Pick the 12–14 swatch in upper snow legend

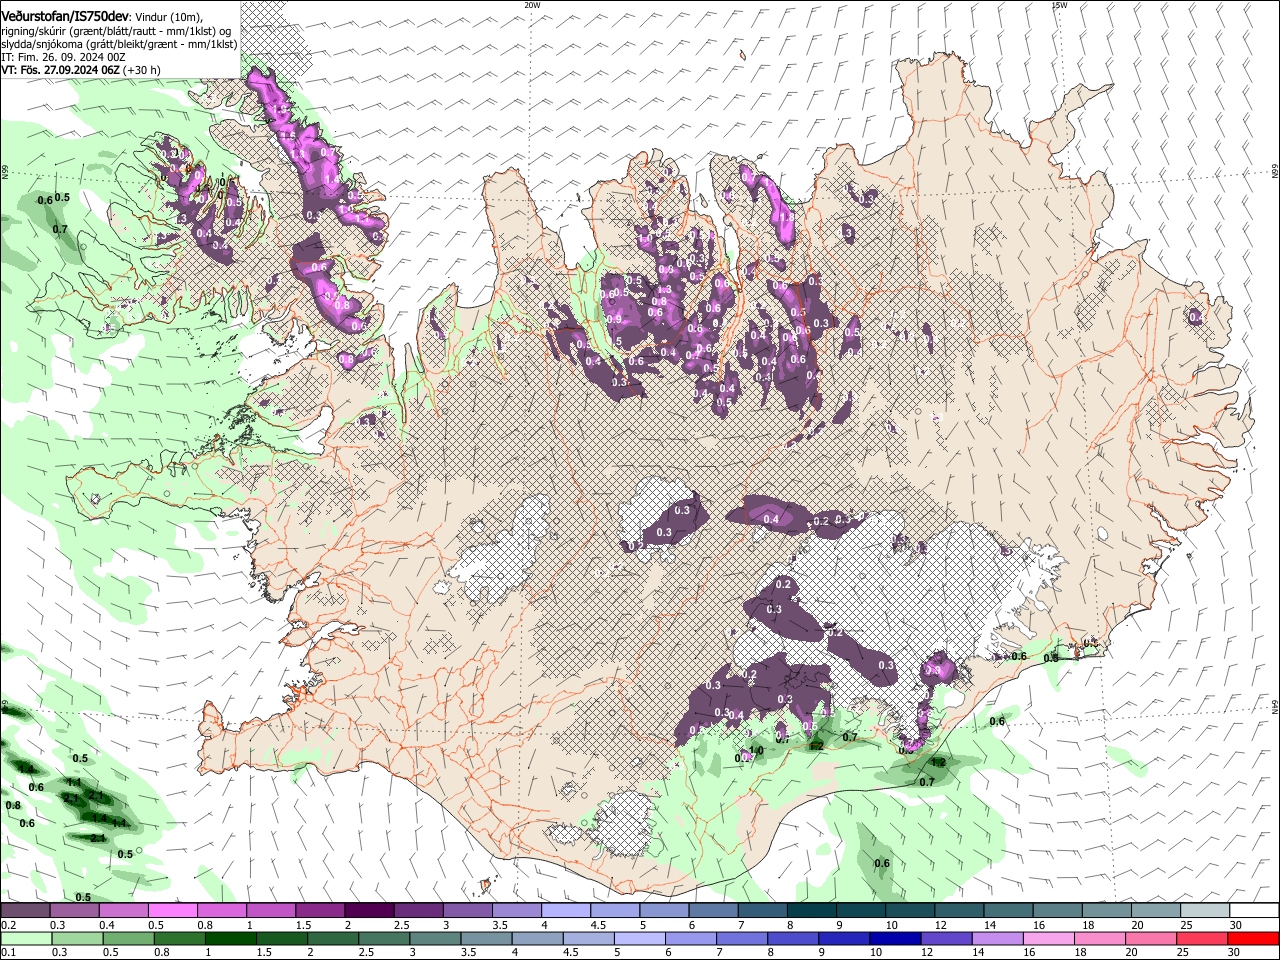[958, 911]
